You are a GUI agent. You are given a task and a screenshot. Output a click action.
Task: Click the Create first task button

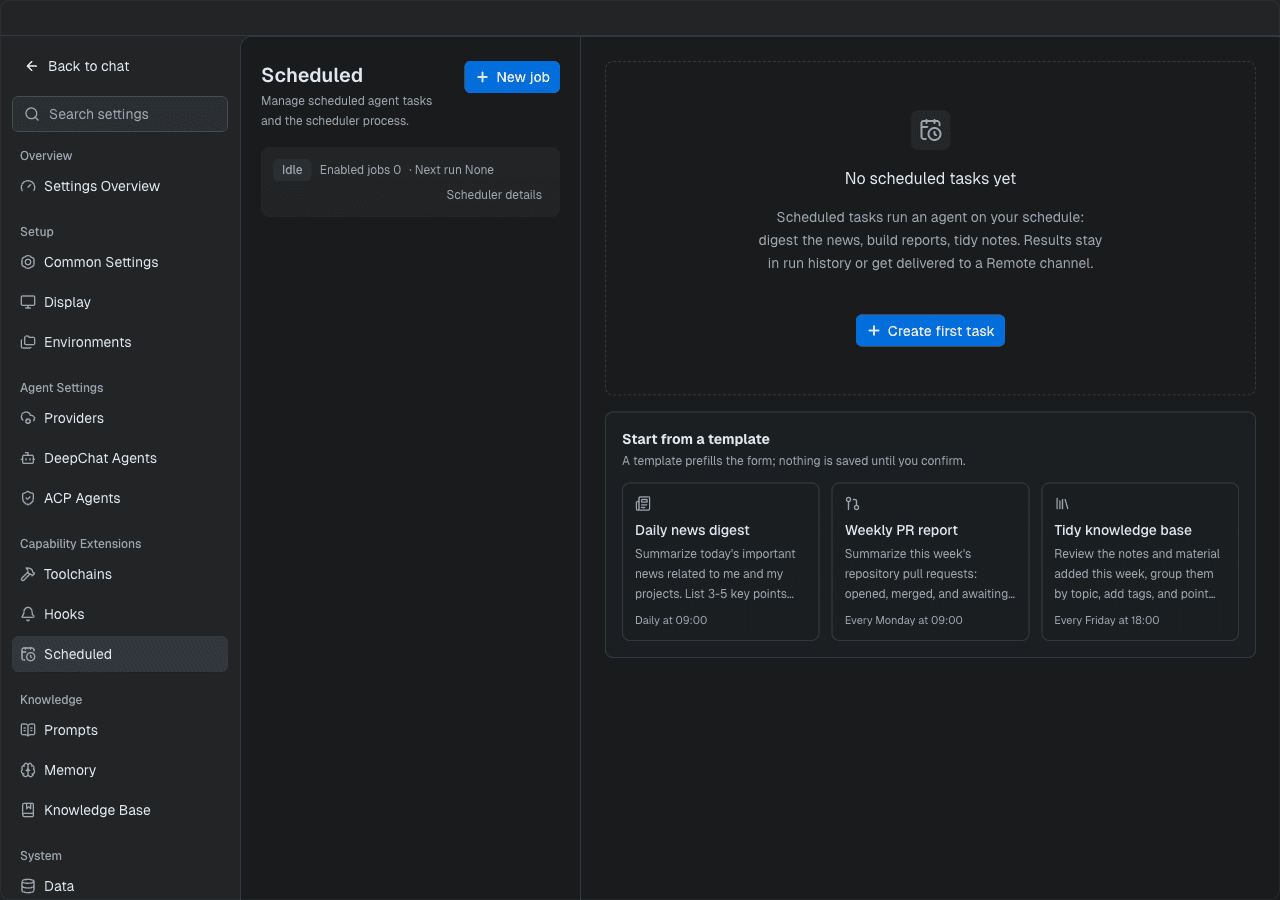[x=930, y=331]
